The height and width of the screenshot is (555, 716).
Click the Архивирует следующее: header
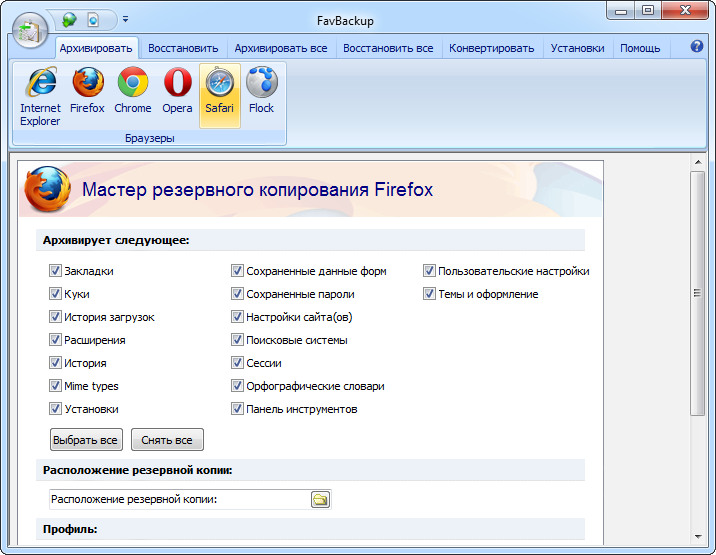[x=311, y=240]
